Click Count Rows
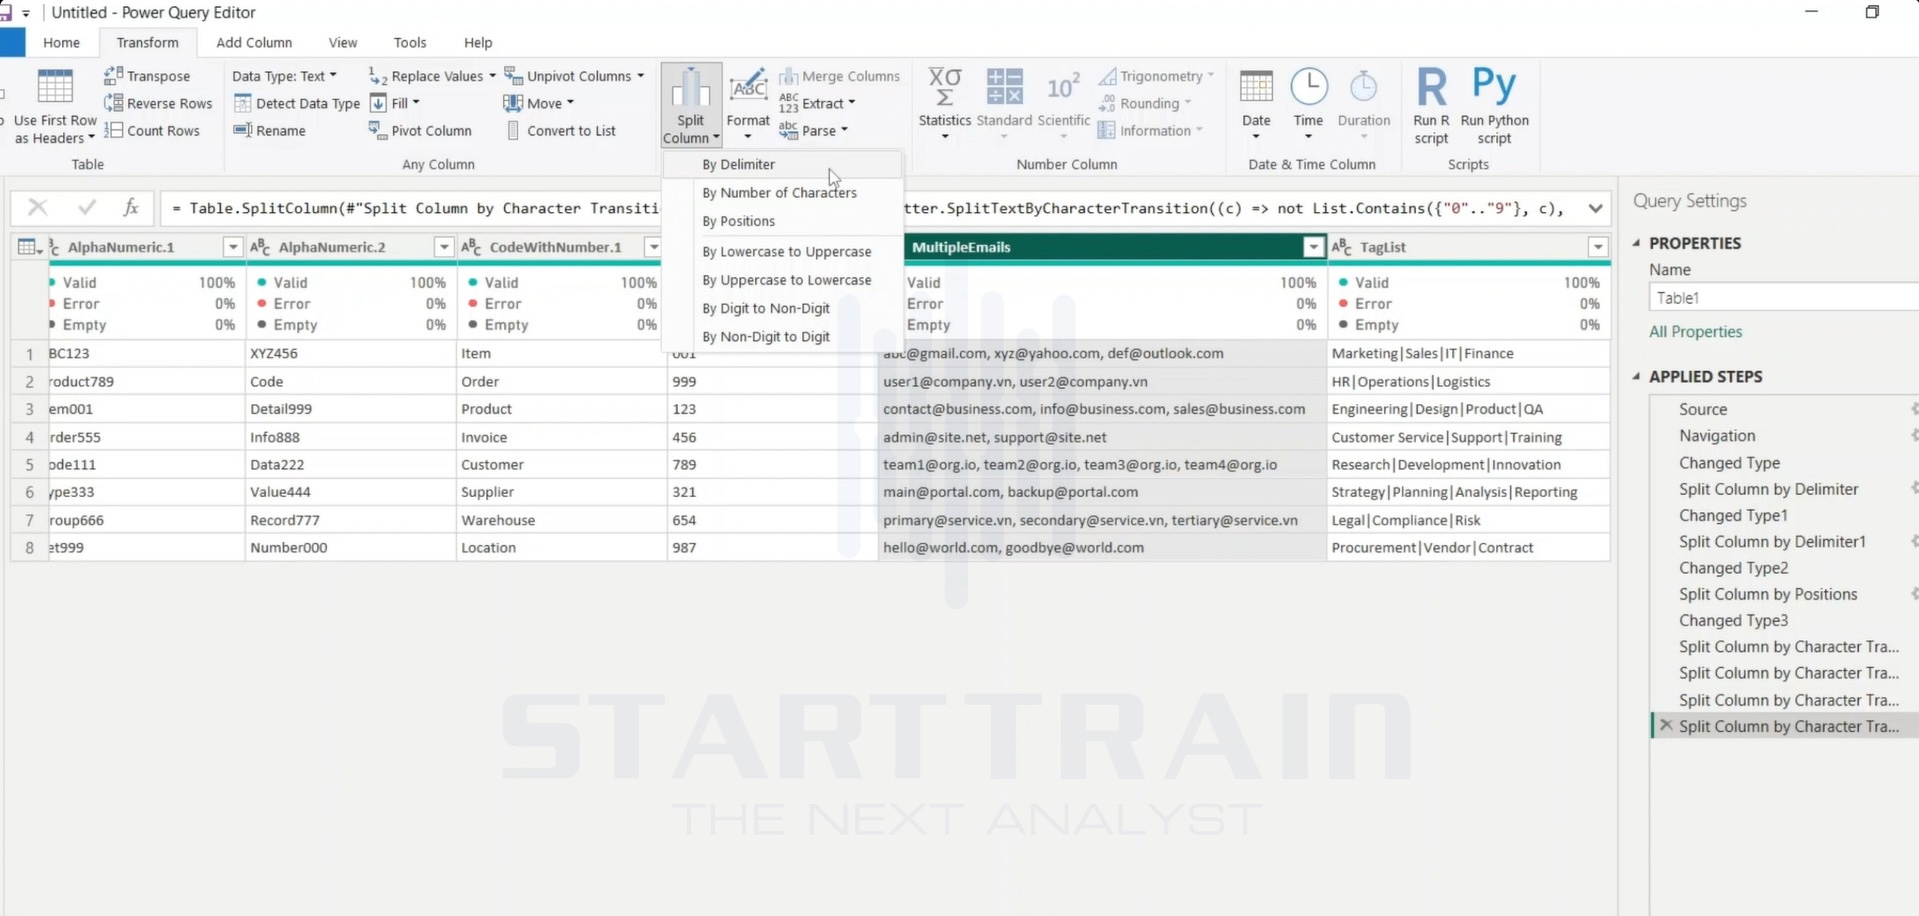 pos(152,130)
